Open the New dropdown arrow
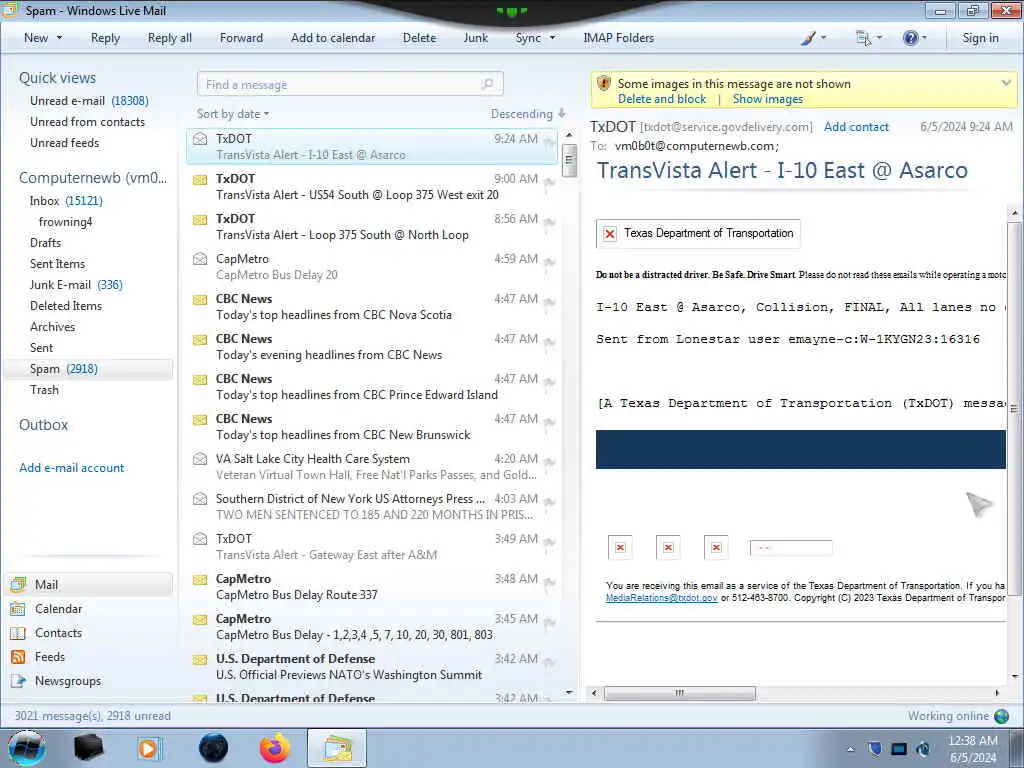The image size is (1024, 768). (x=59, y=38)
